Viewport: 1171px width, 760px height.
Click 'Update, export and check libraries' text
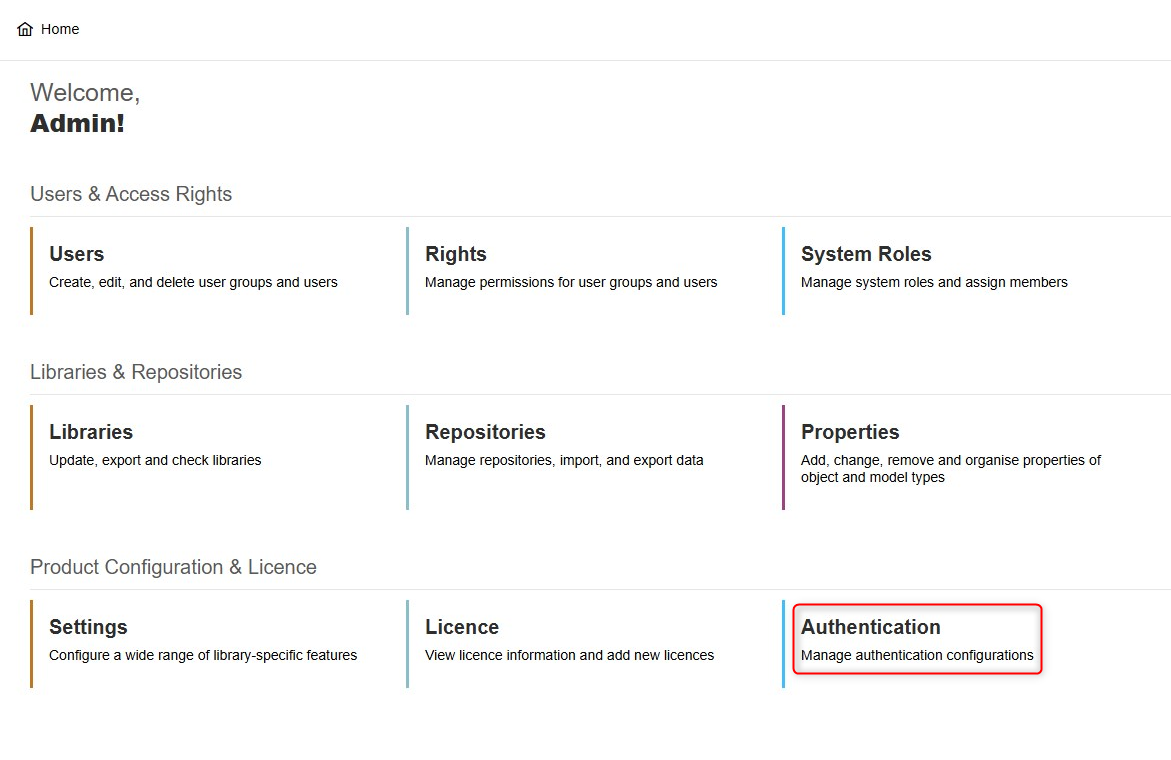click(x=155, y=461)
